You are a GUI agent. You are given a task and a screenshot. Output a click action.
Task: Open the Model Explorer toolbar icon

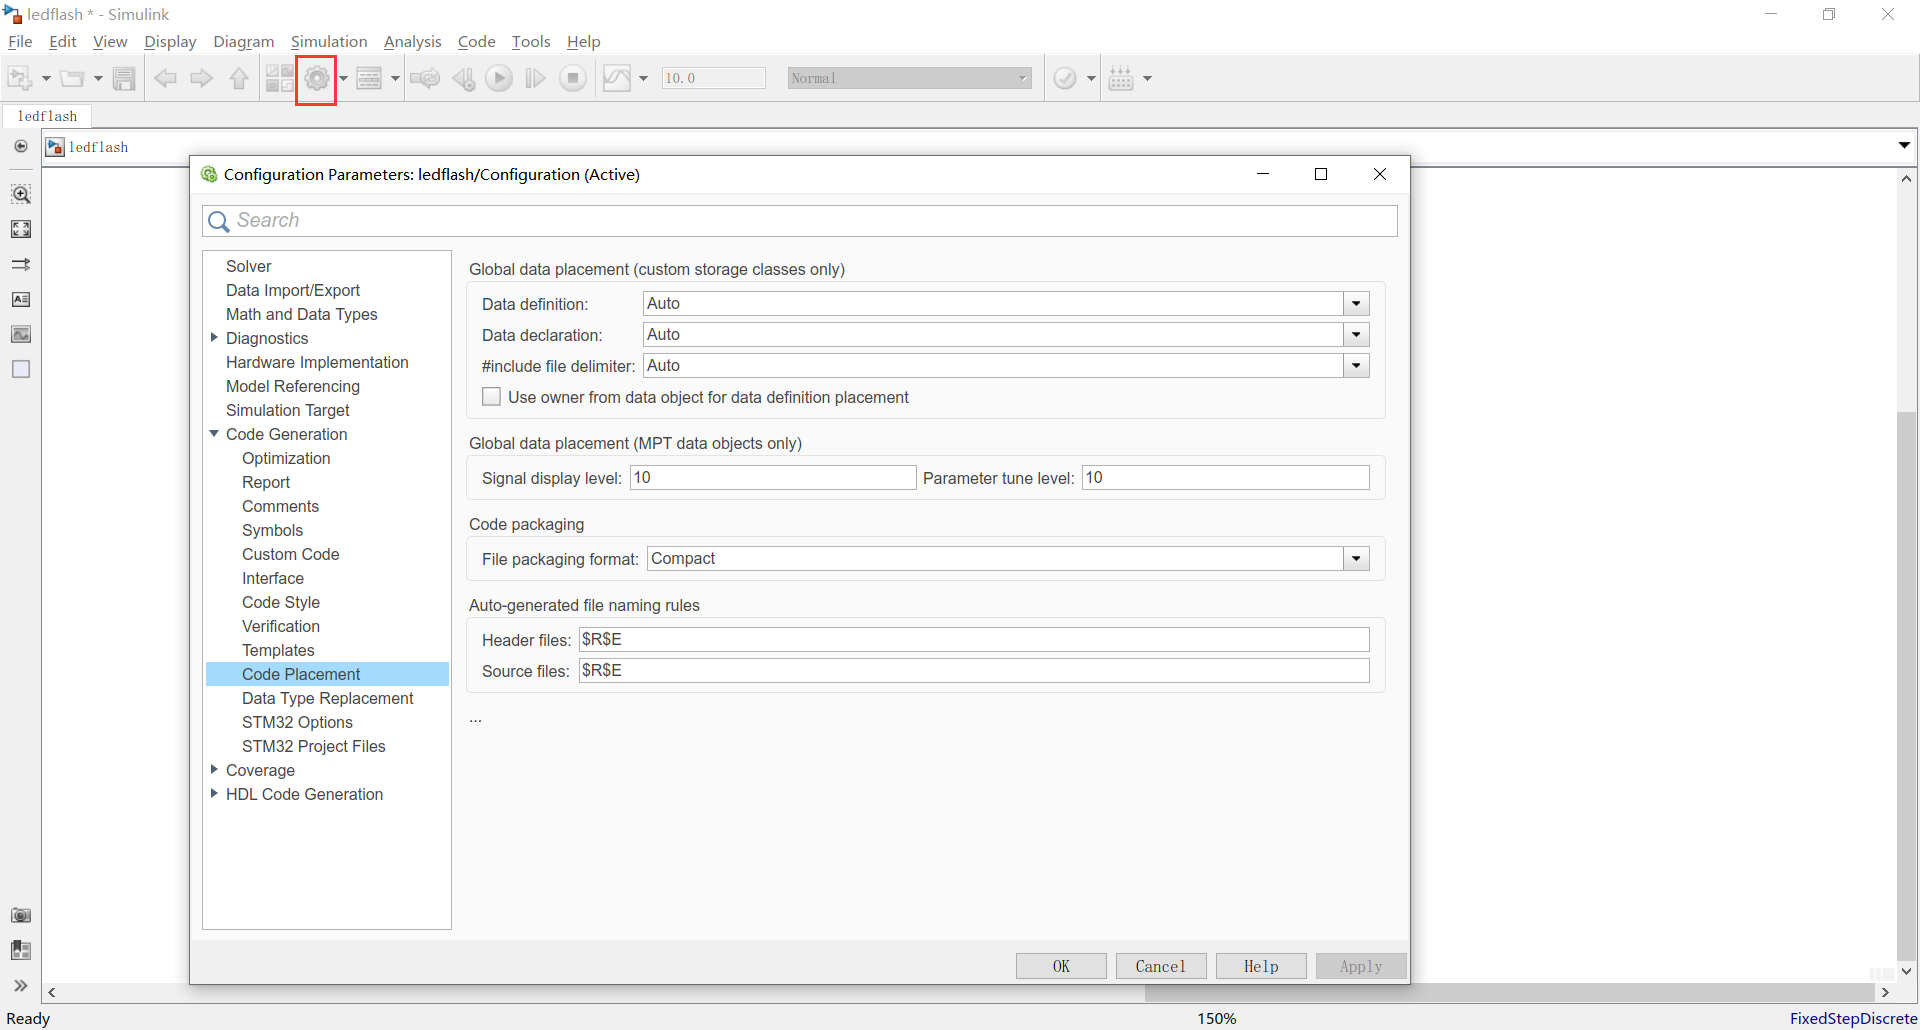(x=369, y=78)
